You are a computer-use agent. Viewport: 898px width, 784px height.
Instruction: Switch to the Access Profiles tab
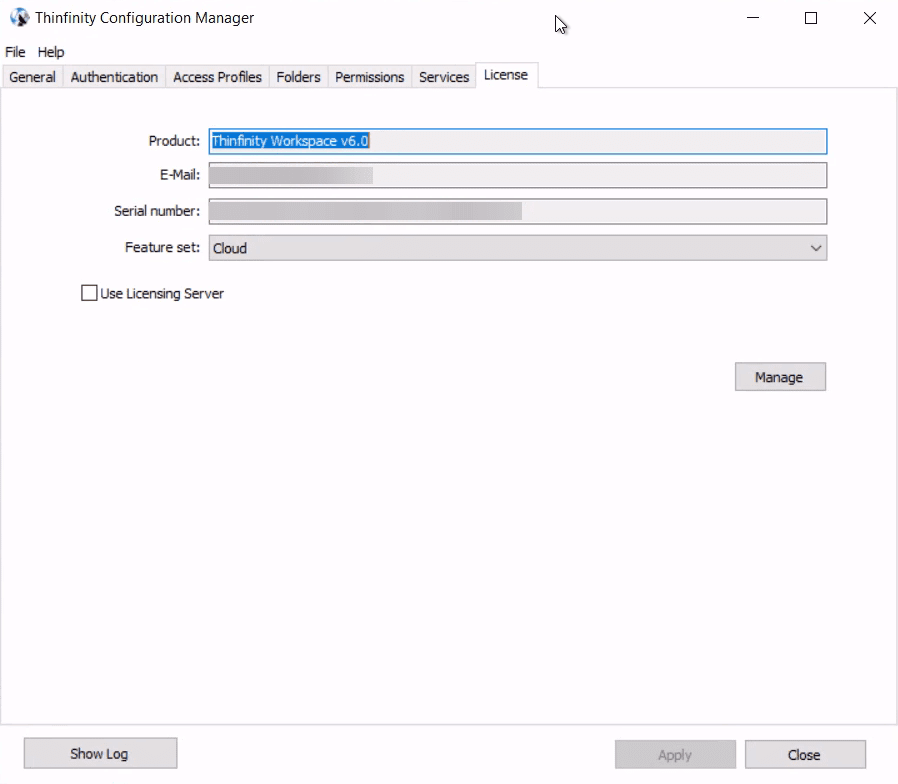pos(216,76)
